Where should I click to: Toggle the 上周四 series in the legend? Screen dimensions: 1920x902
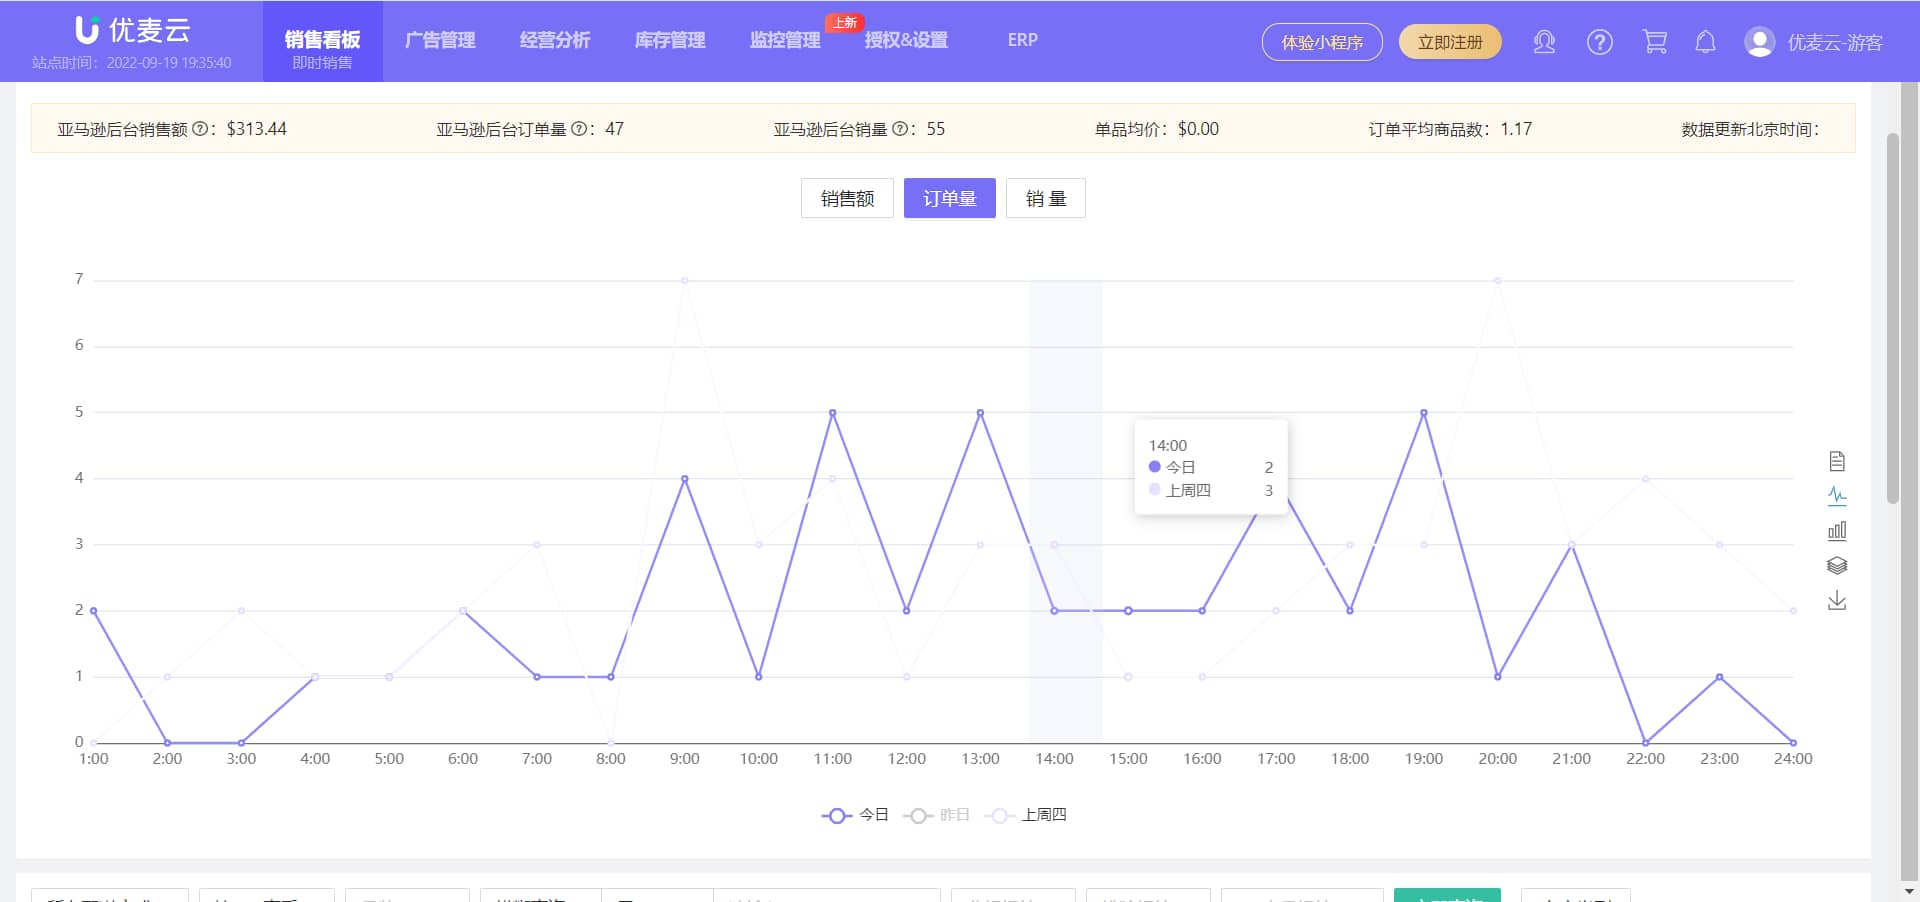(x=1025, y=815)
